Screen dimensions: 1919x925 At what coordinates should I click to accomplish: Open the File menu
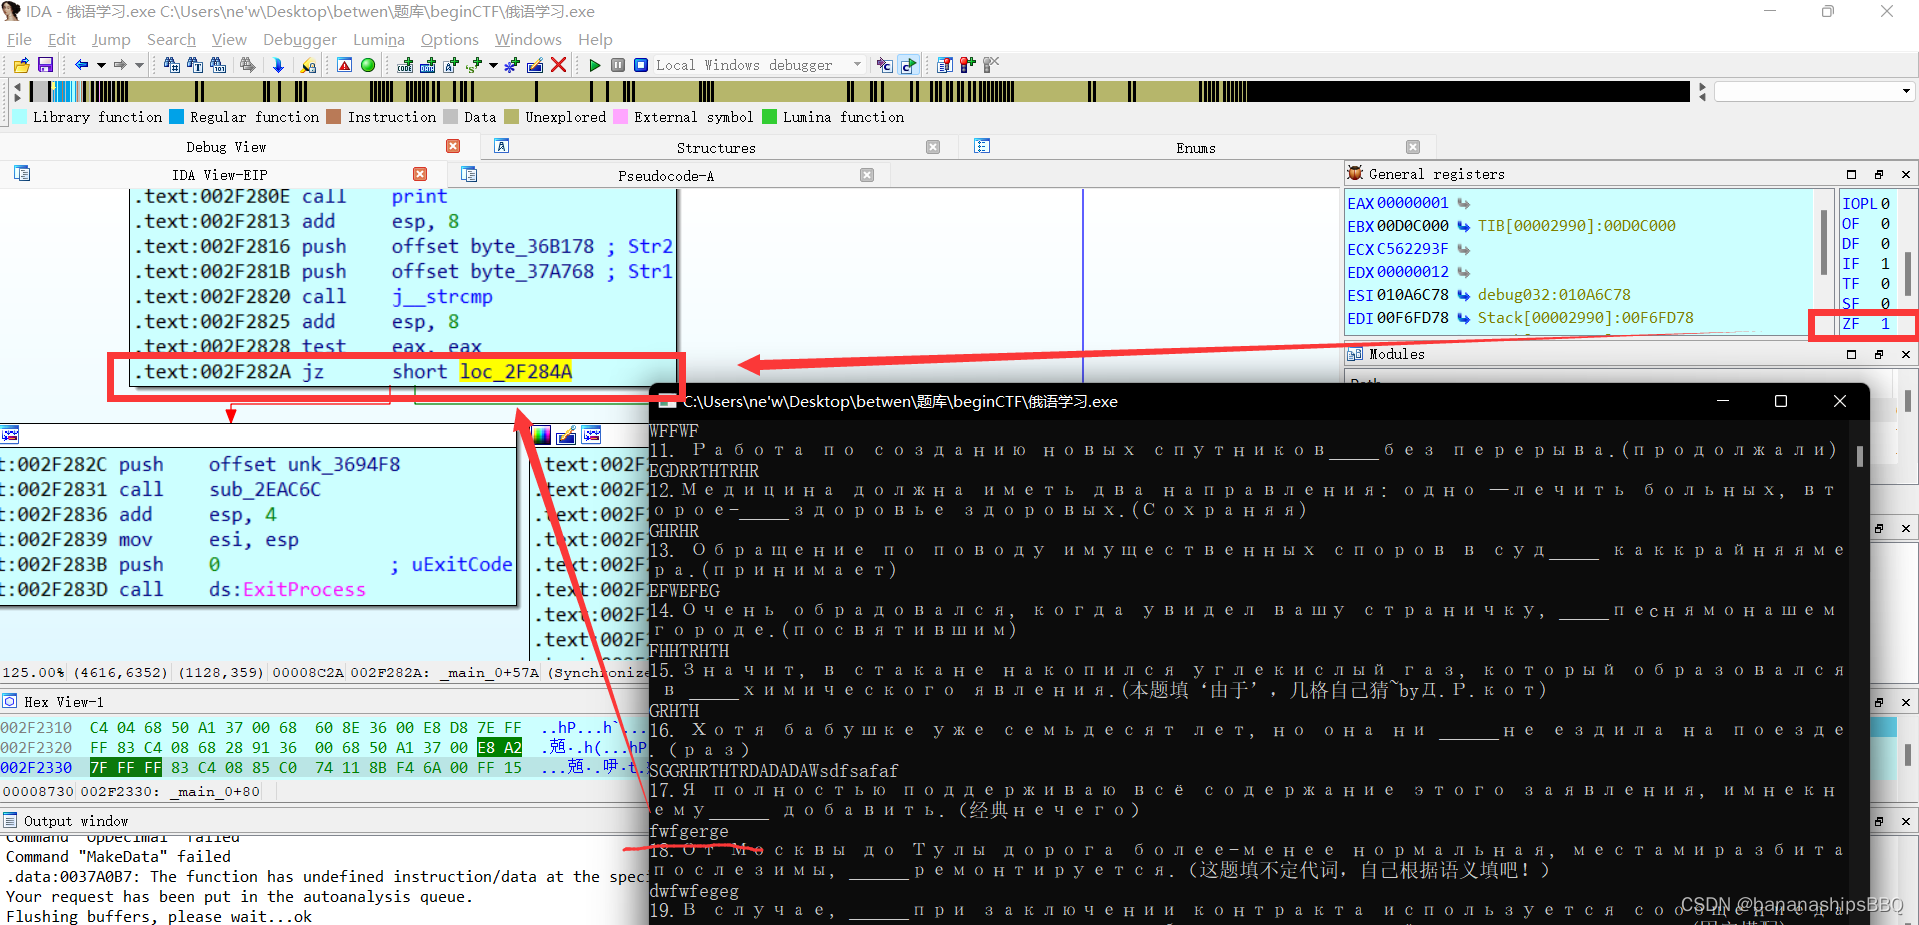coord(19,39)
